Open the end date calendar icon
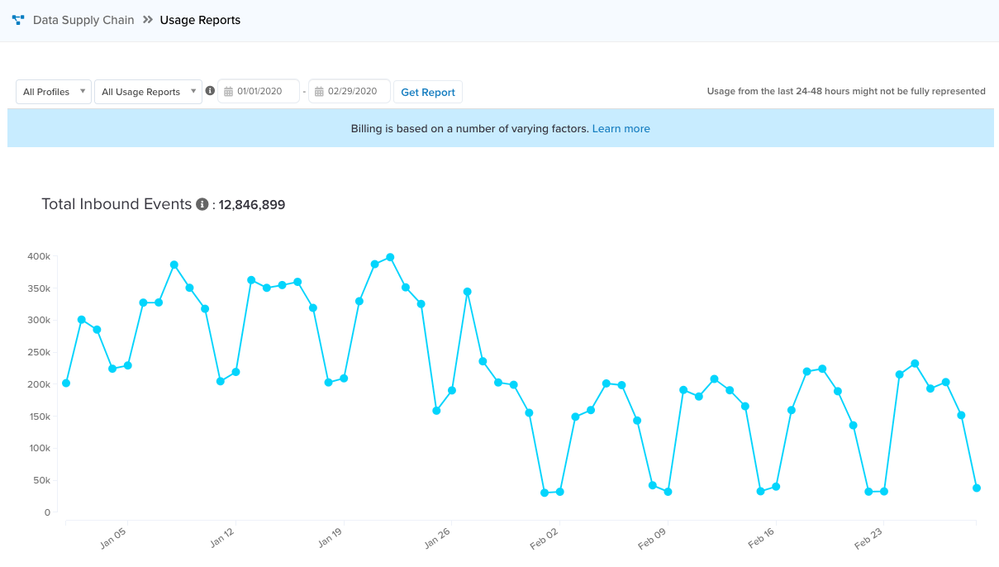 tap(319, 92)
